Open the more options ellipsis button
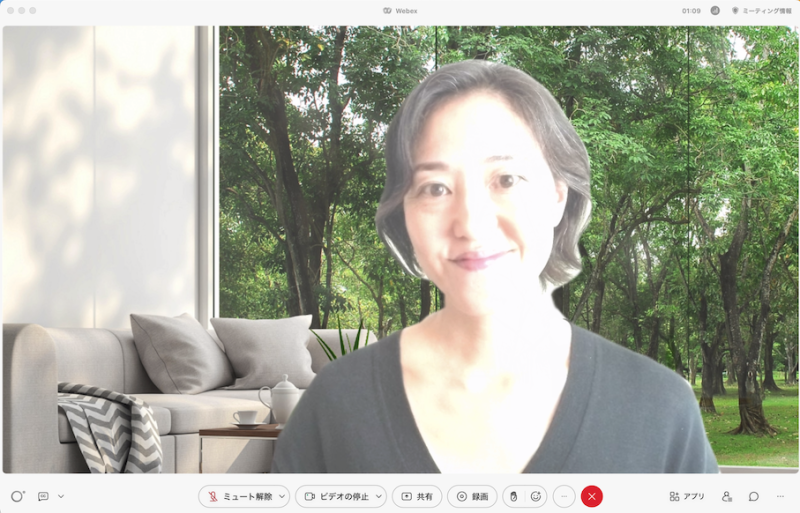The height and width of the screenshot is (513, 800). pos(564,496)
